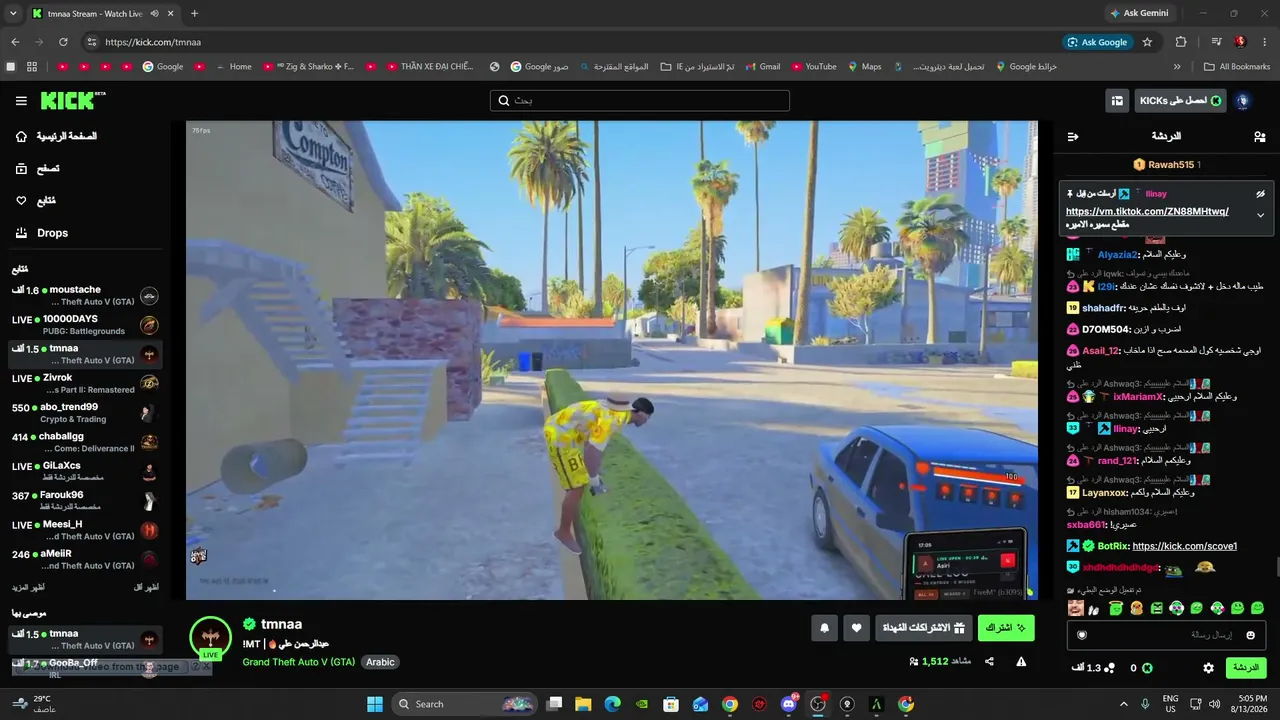Viewport: 1280px width, 720px height.
Task: Open GooBa_Off recommended channel
Action: coord(85,668)
